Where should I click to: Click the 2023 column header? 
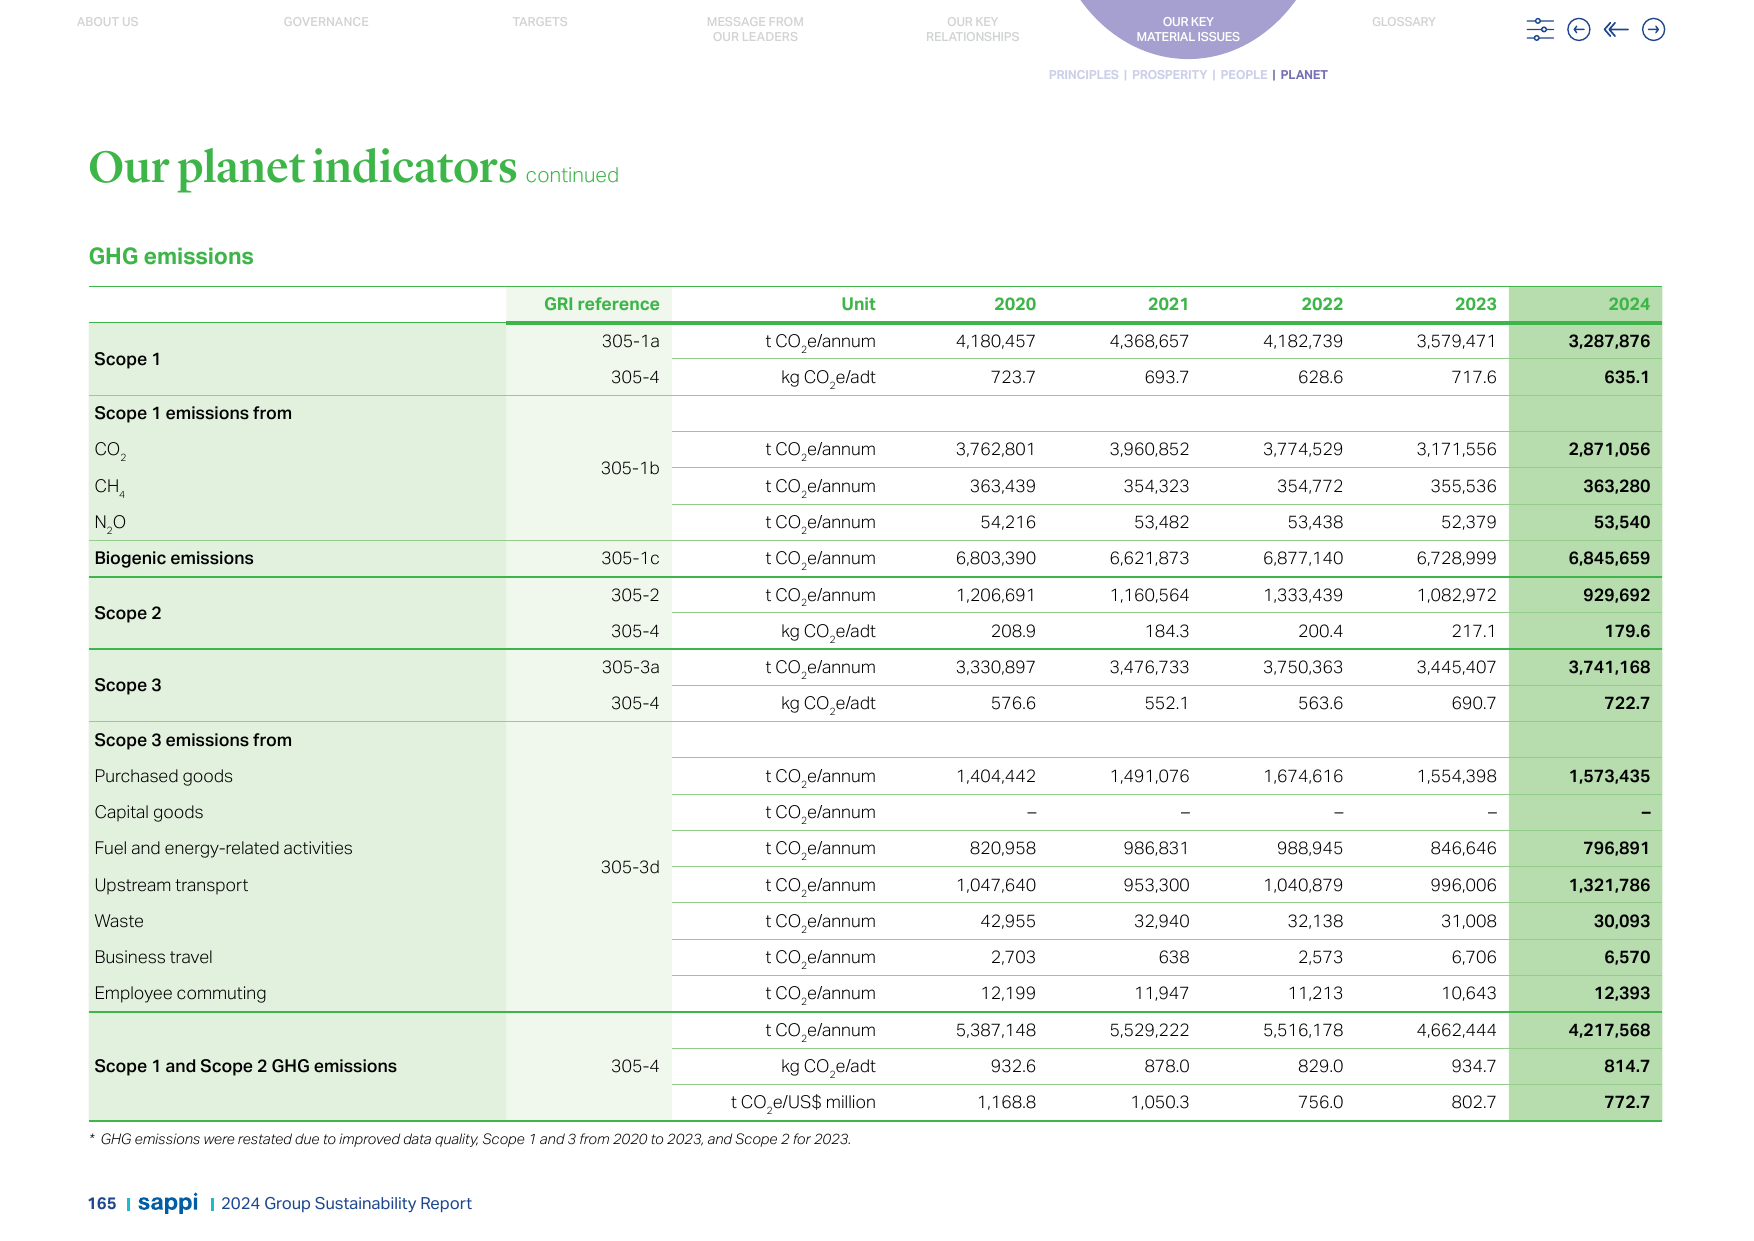point(1475,304)
